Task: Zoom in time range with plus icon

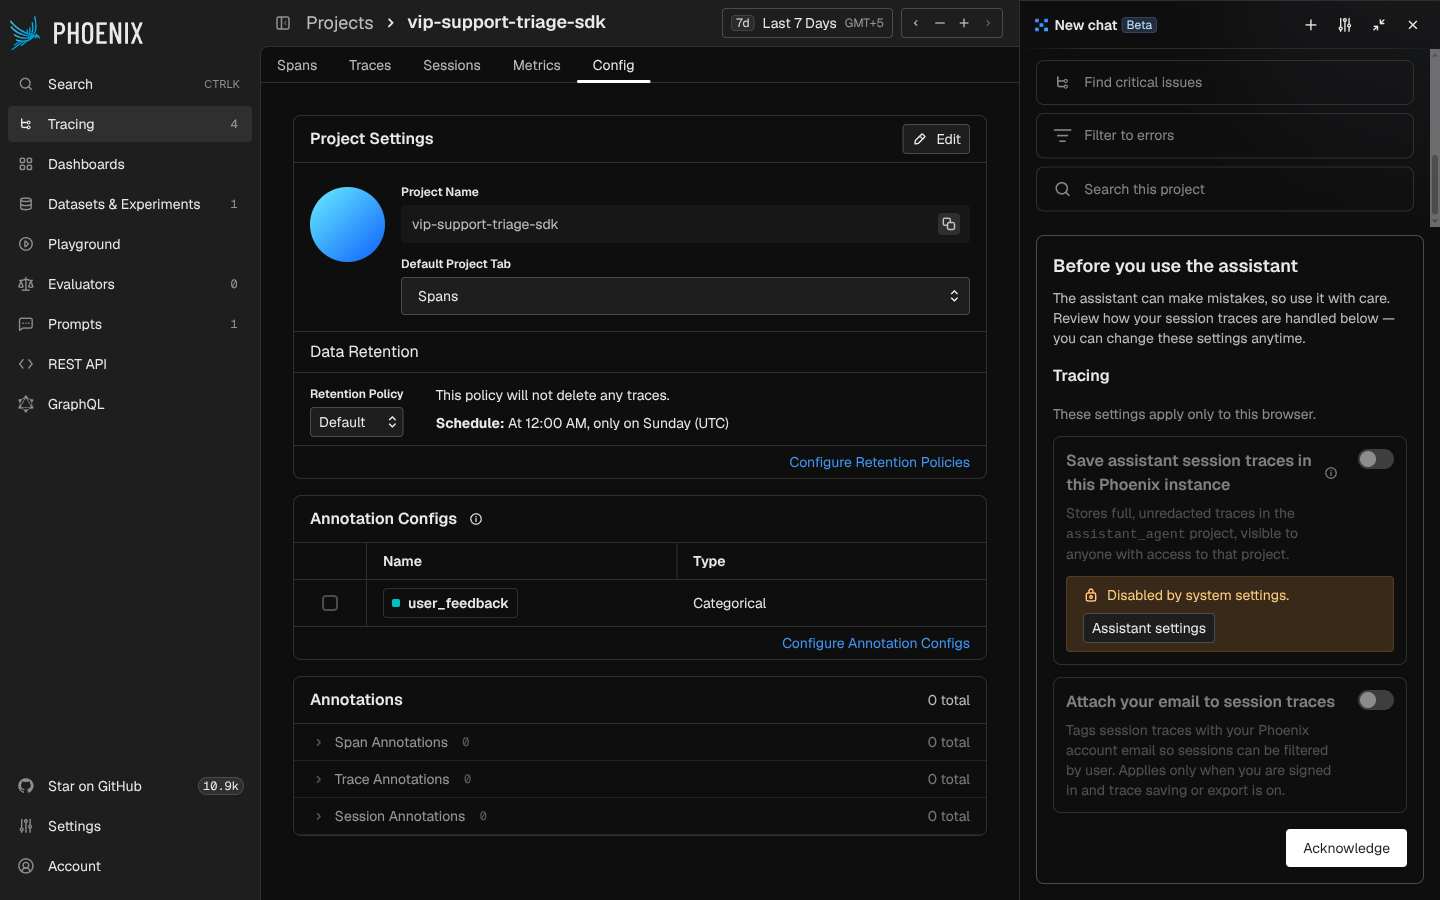Action: (x=964, y=23)
